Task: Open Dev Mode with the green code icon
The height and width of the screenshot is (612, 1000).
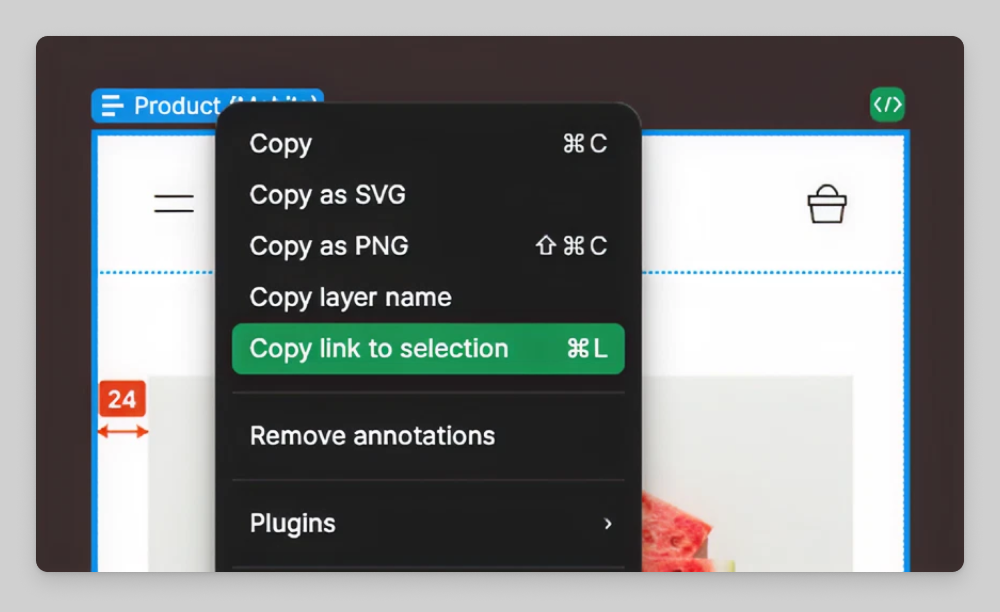Action: click(x=887, y=104)
